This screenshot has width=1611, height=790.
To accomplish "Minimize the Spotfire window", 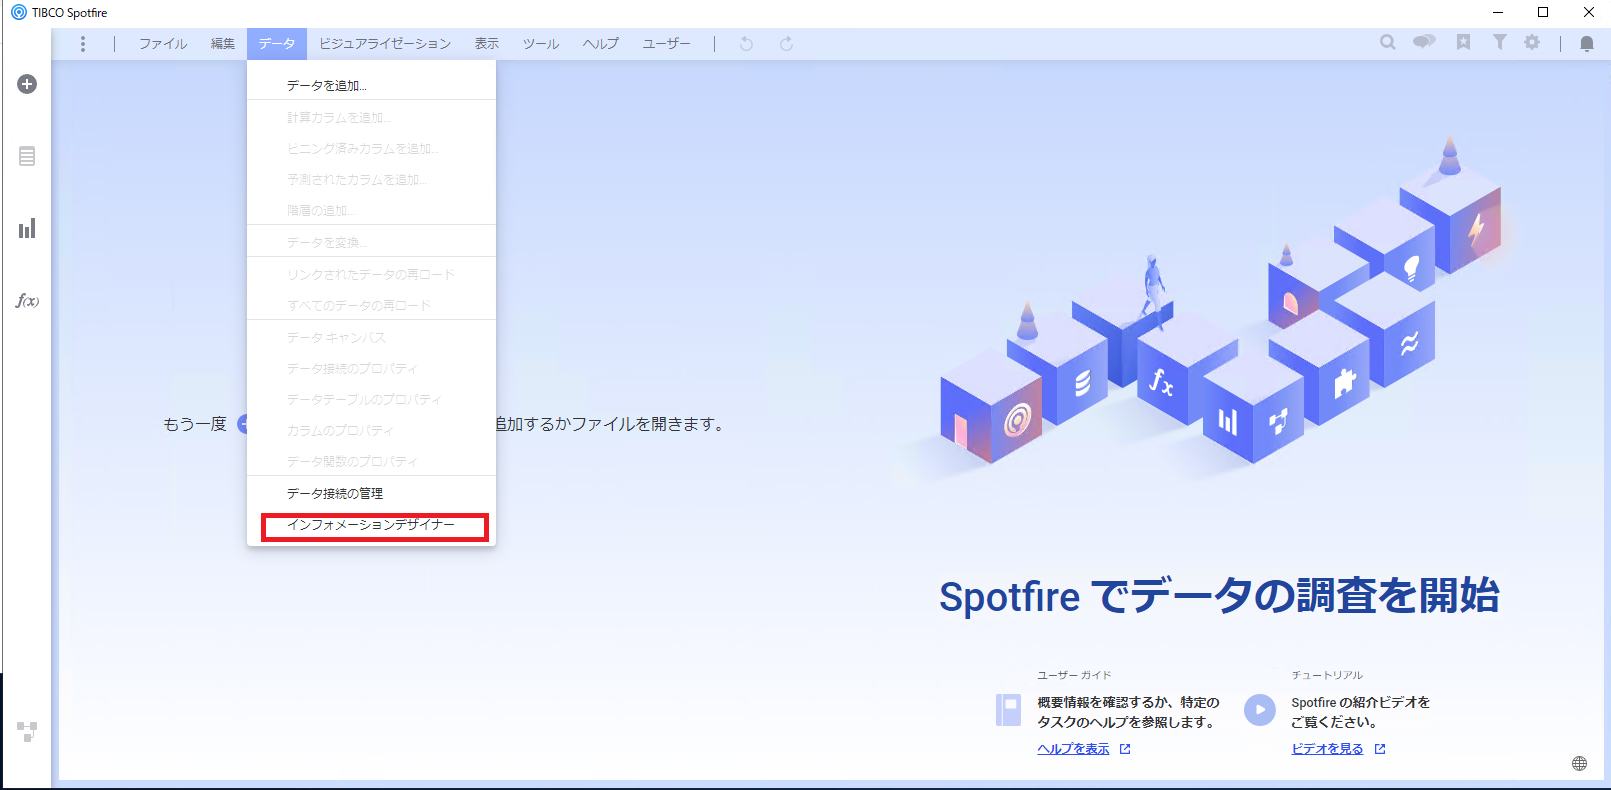I will click(x=1497, y=12).
